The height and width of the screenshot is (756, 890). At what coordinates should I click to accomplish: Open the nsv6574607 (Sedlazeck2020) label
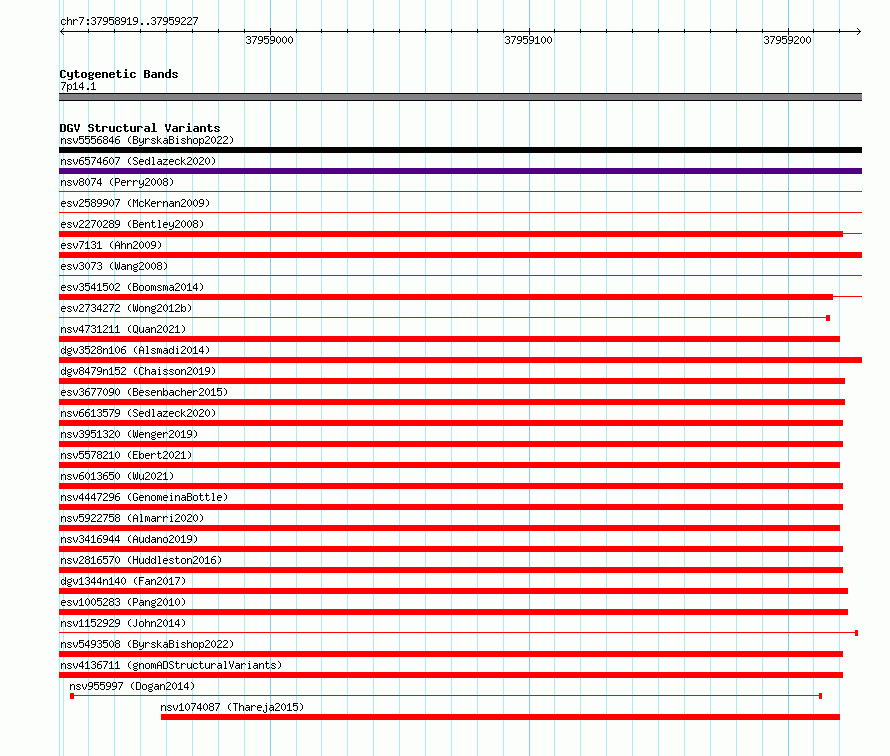tap(138, 161)
